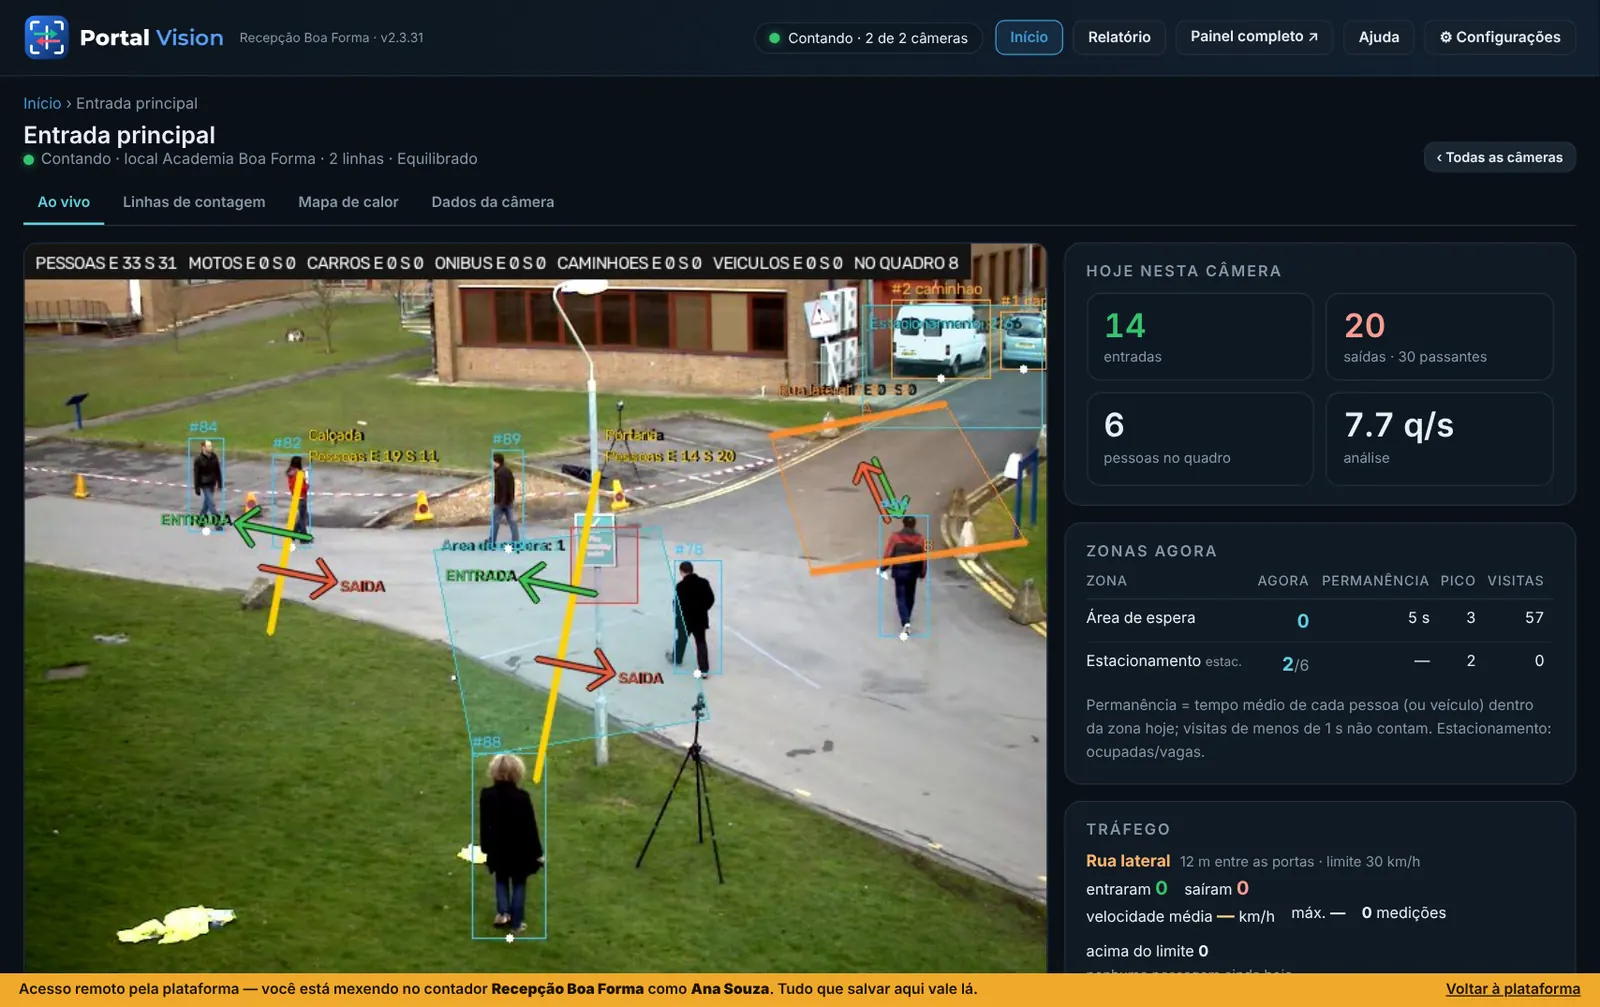Select the Dados da câmera tab
The height and width of the screenshot is (1007, 1600).
[493, 202]
